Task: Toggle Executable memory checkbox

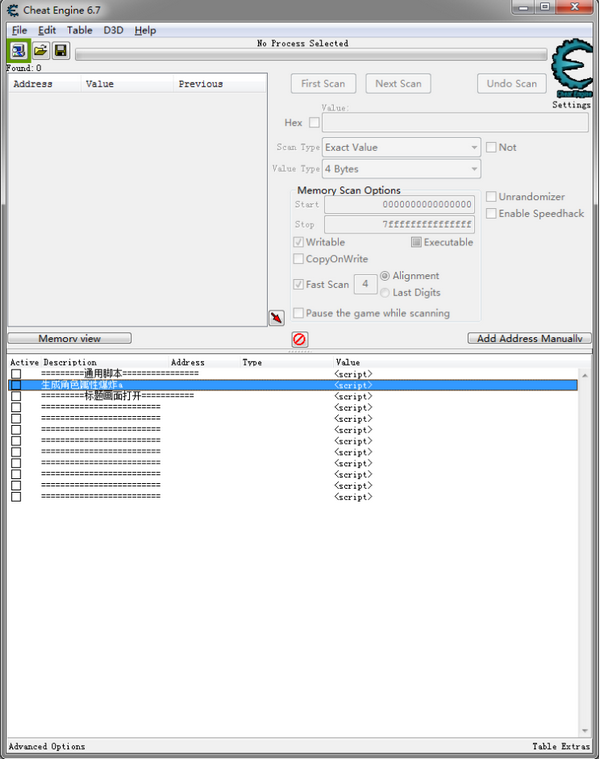Action: (416, 242)
